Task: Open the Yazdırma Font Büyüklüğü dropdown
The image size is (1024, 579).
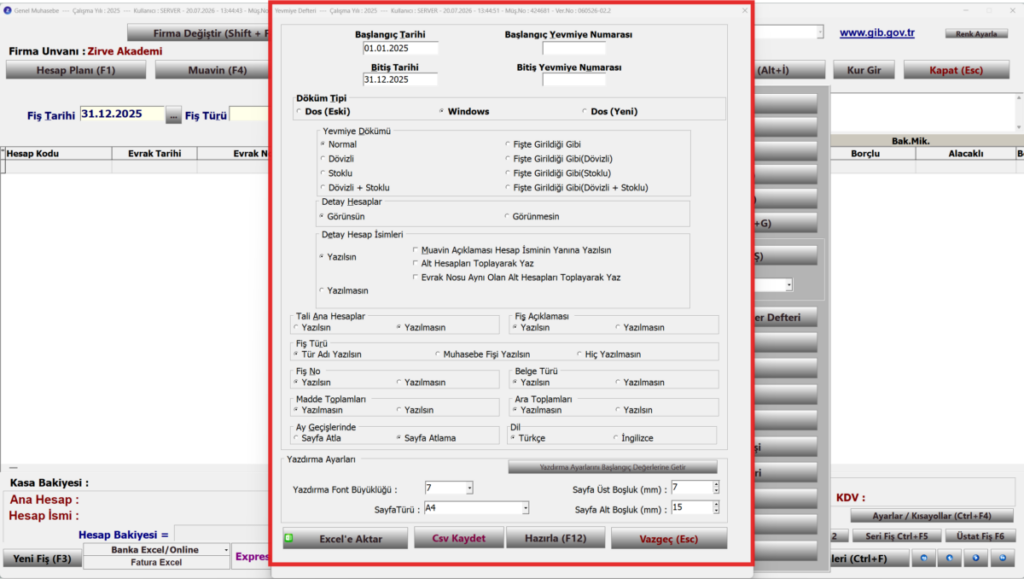Action: click(469, 488)
